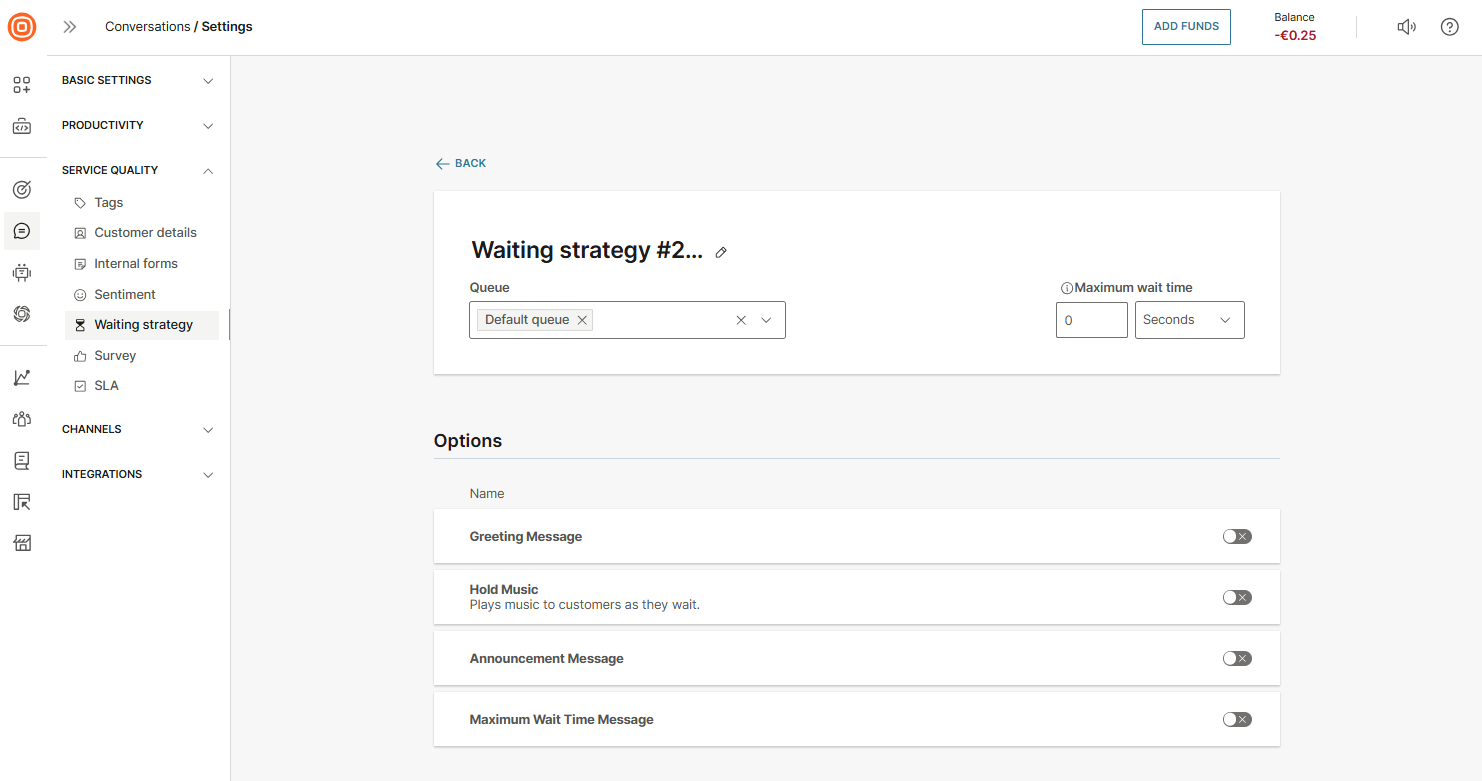
Task: Click the Add Funds button
Action: coord(1186,27)
